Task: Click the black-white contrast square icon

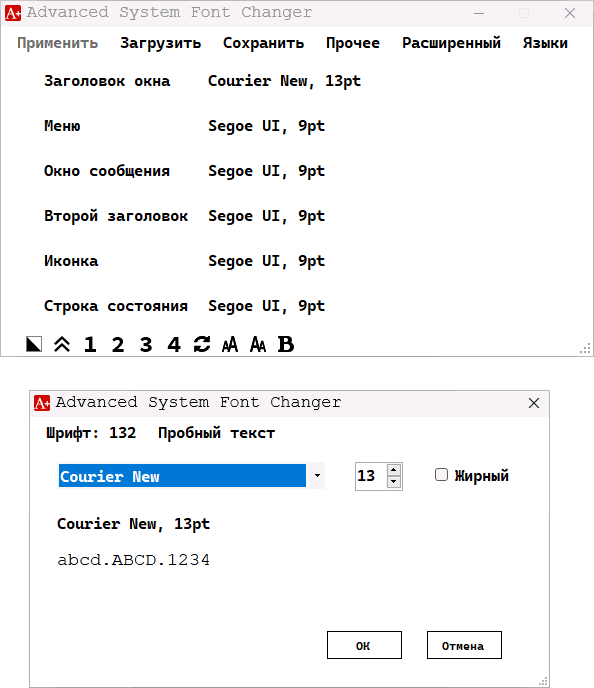Action: click(34, 344)
